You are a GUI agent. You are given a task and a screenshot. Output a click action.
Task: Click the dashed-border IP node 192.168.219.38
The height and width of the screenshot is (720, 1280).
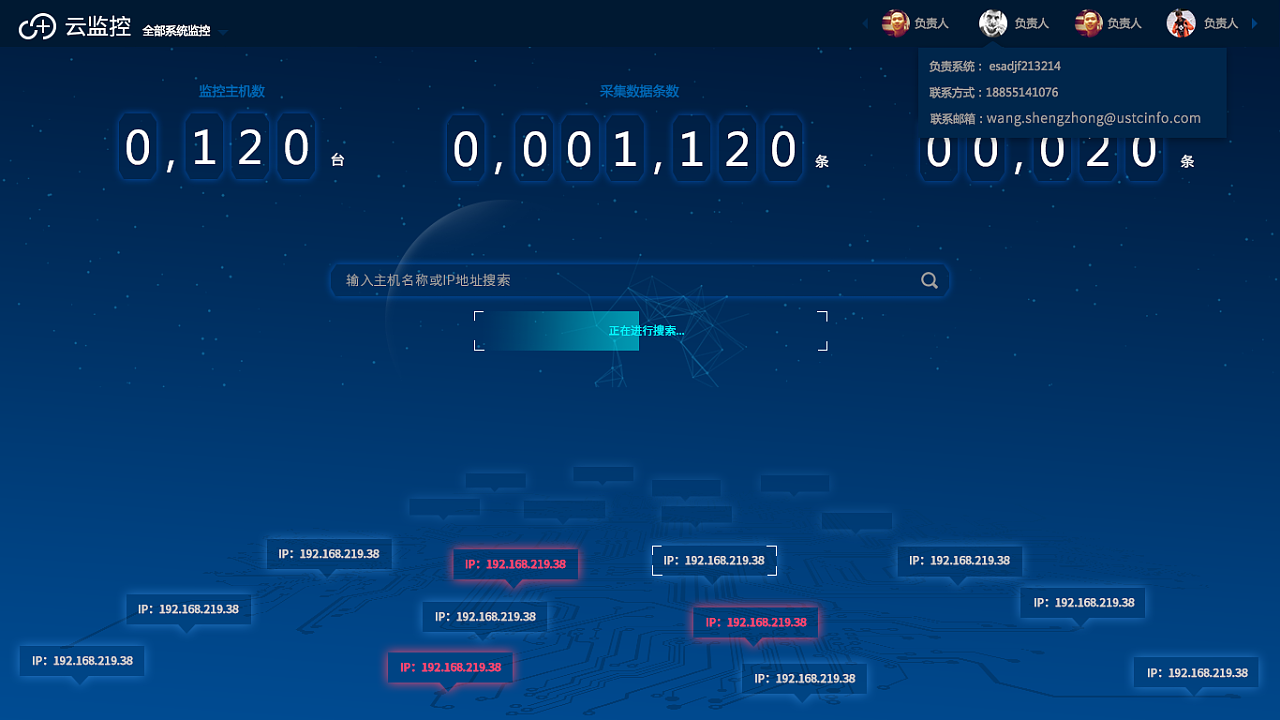(x=714, y=560)
